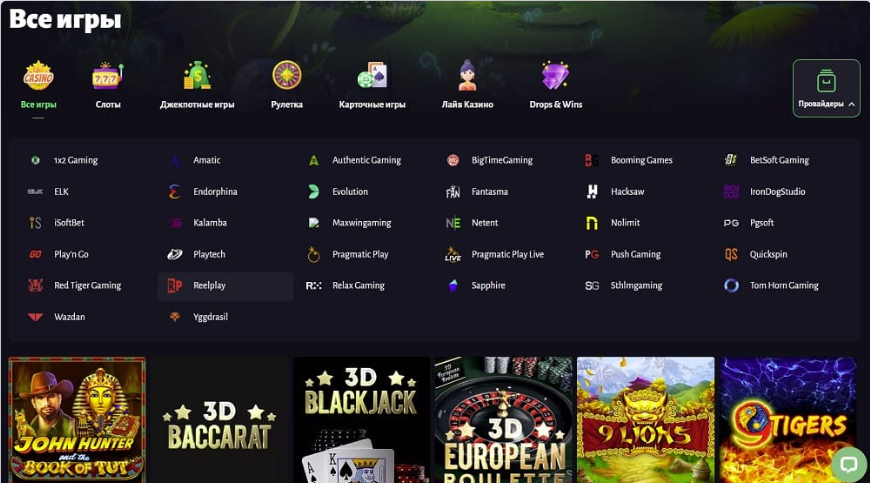
Task: Launch the 9 Tigers game tile
Action: point(788,420)
